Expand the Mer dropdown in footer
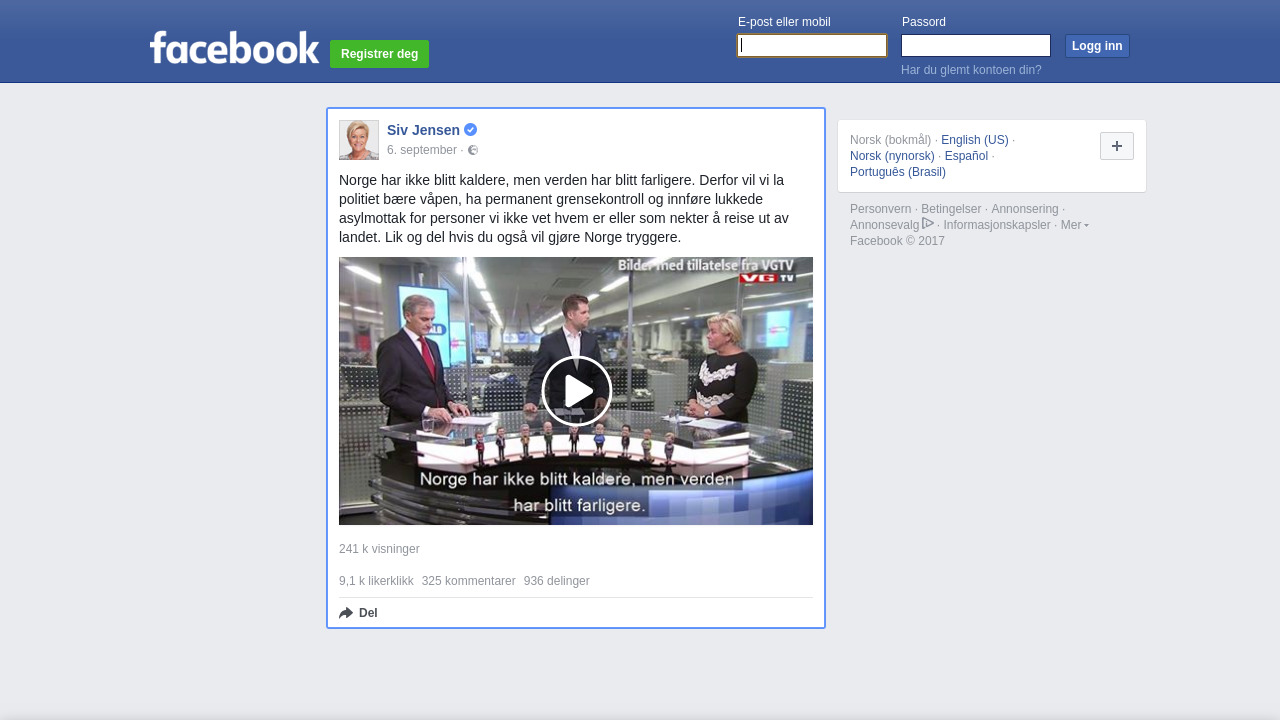The width and height of the screenshot is (1280, 720). point(1074,225)
